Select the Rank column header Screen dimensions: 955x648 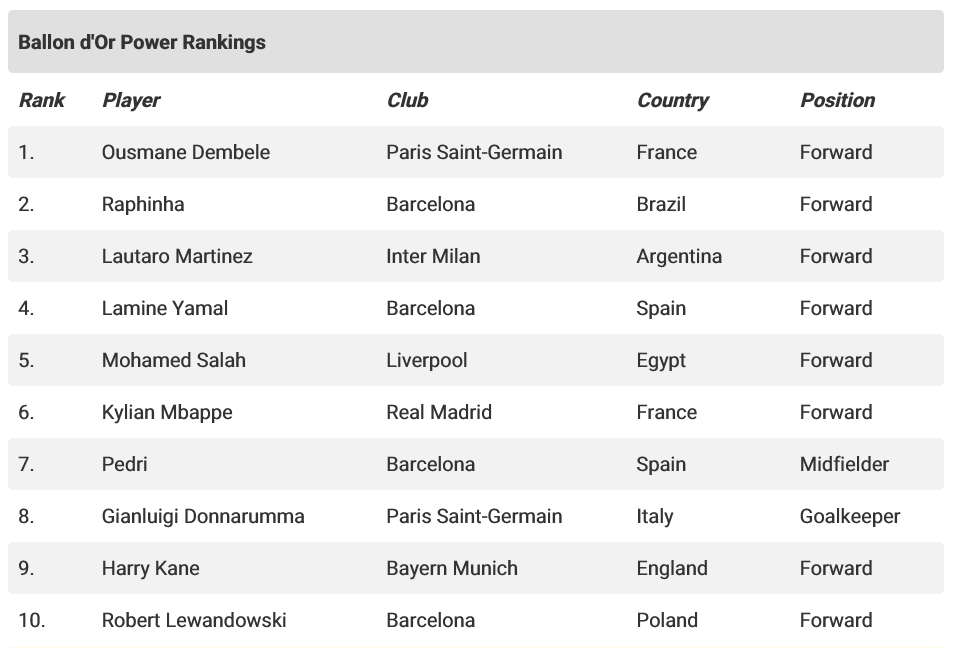(x=41, y=100)
